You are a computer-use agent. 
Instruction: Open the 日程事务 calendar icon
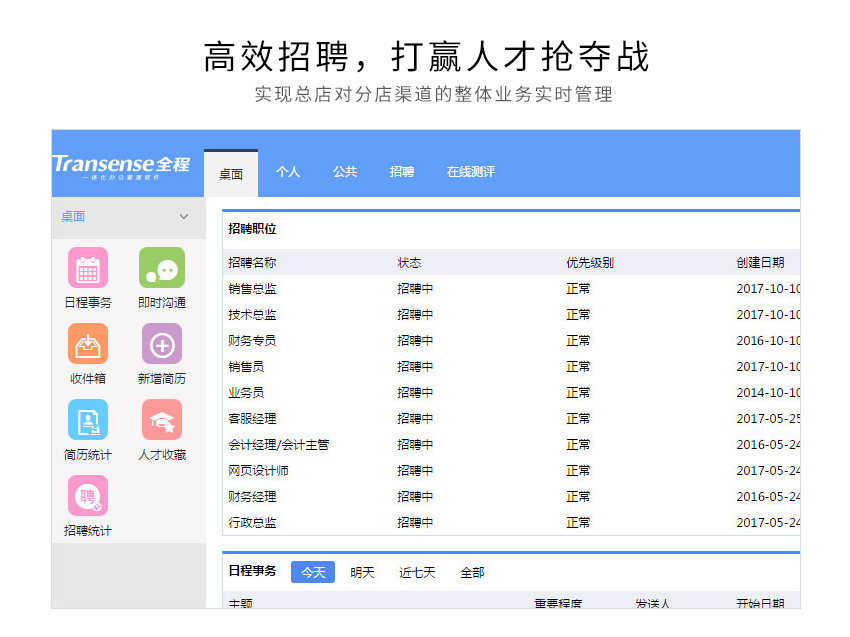coord(88,268)
